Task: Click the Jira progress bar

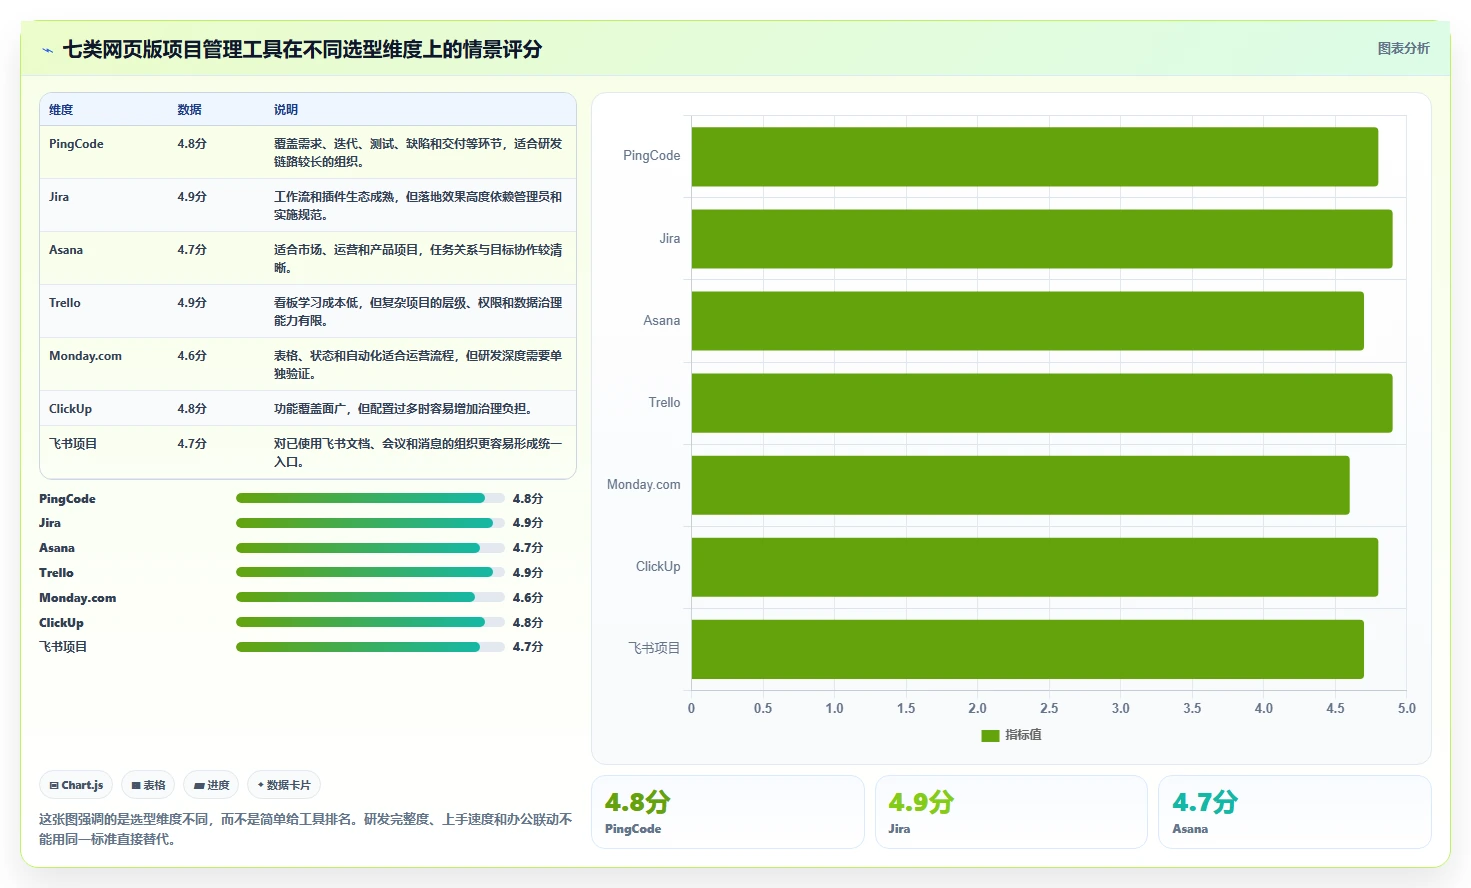Action: tap(370, 523)
